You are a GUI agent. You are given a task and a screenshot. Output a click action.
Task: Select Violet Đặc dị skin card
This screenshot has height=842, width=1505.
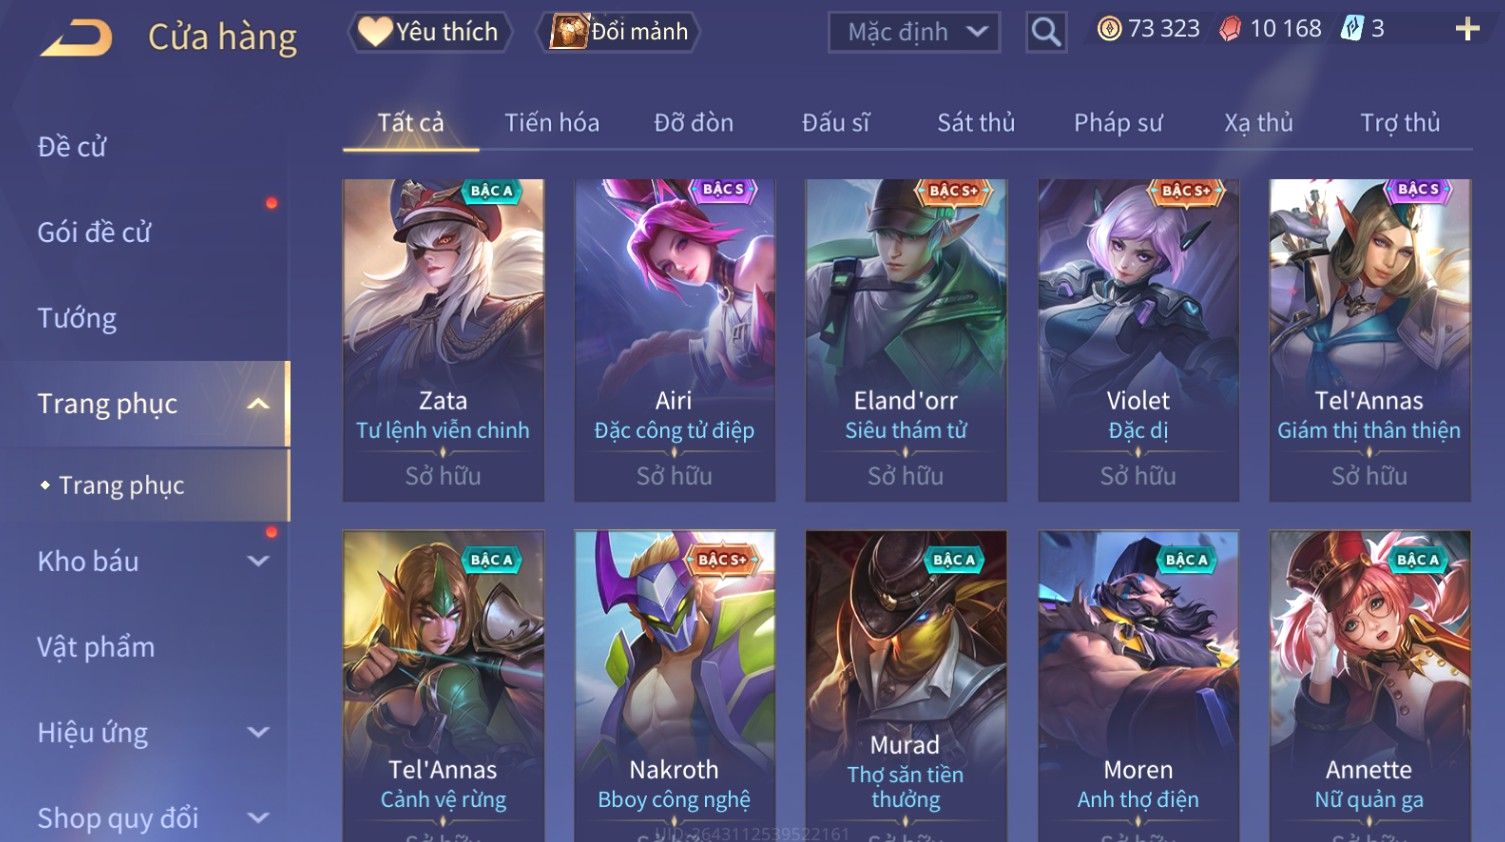pos(1138,340)
